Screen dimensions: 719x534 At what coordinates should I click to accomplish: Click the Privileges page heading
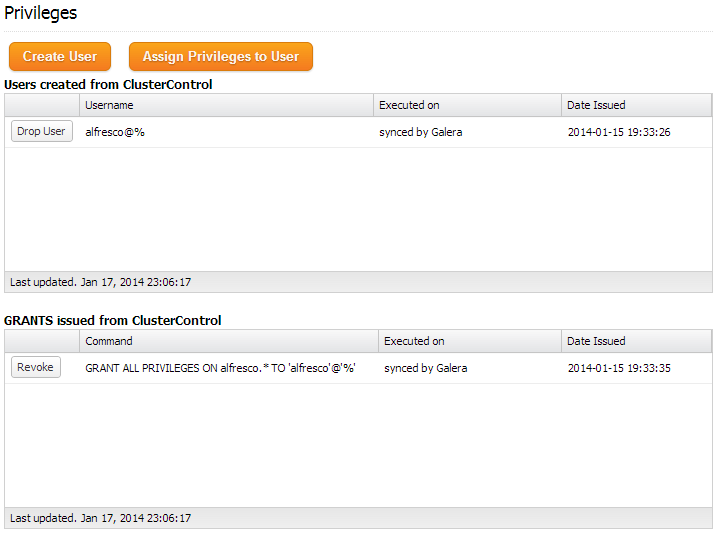41,13
